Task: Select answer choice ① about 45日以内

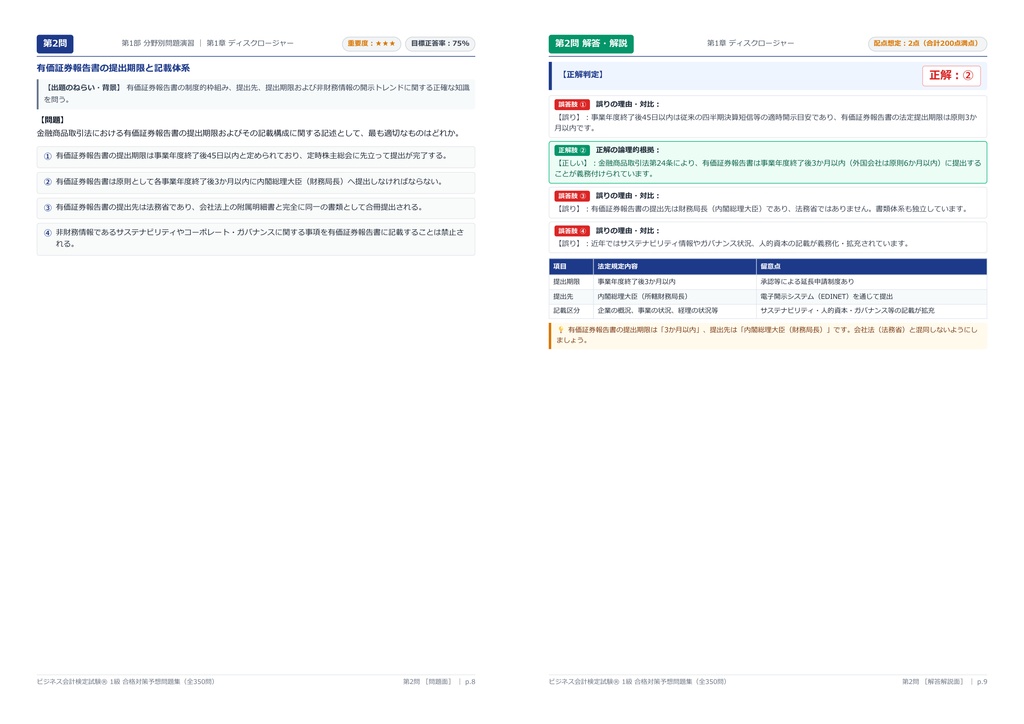Action: coord(256,156)
